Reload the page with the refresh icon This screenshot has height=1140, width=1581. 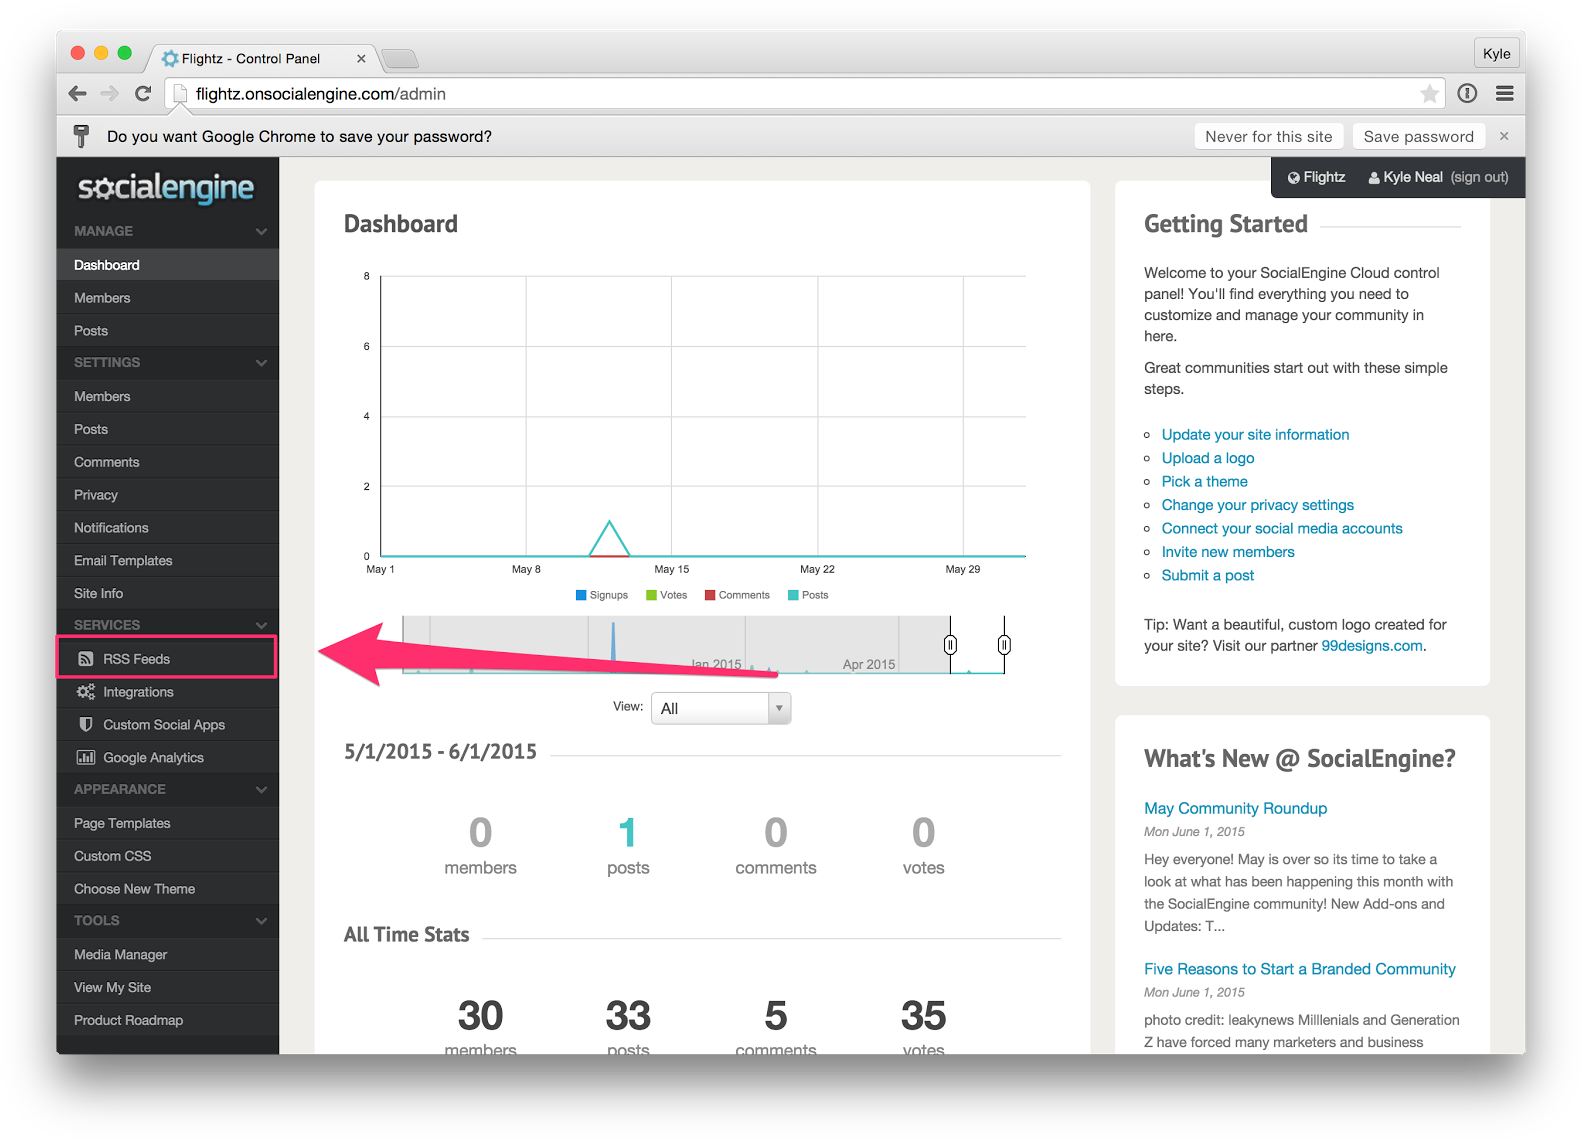pyautogui.click(x=143, y=93)
